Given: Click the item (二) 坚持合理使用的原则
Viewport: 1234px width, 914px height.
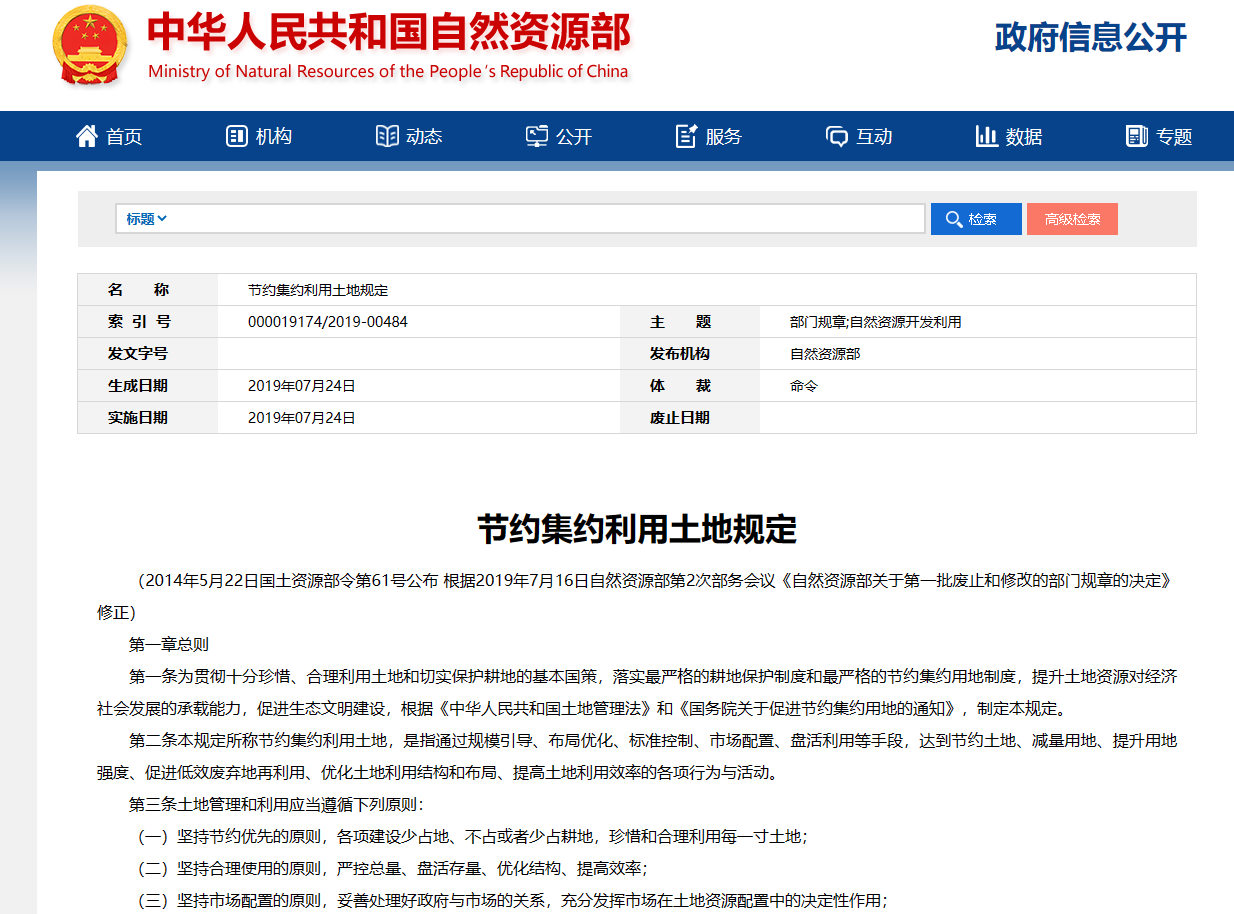Looking at the screenshot, I should 395,868.
